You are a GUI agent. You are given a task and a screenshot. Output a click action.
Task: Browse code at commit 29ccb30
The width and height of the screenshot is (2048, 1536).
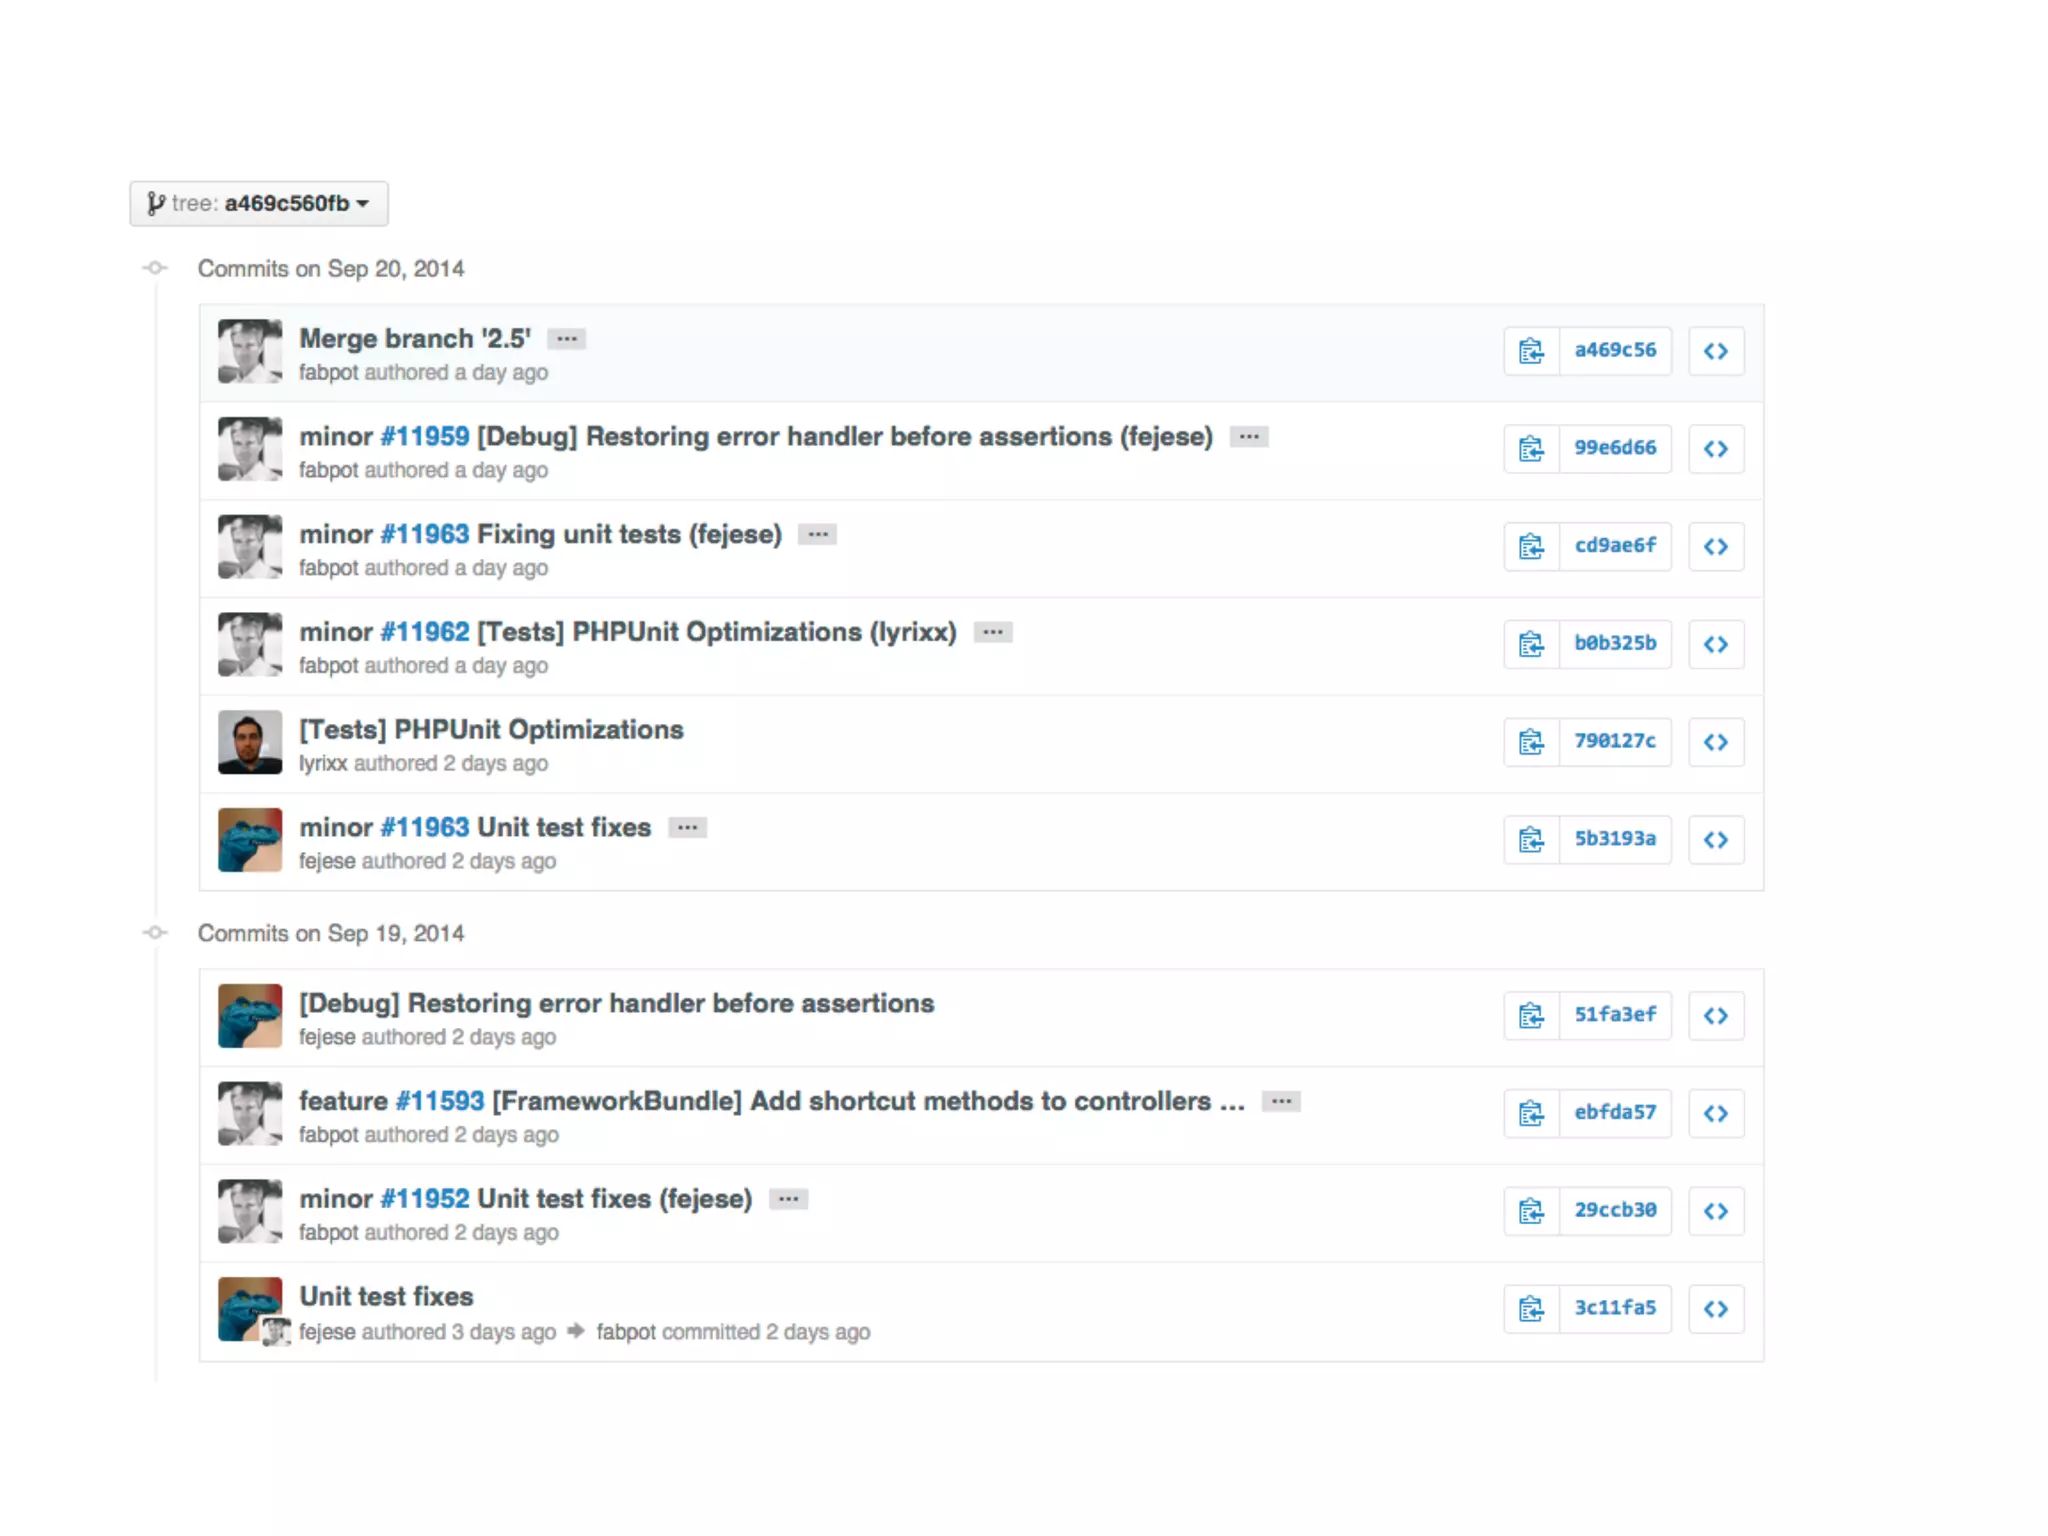[1716, 1211]
